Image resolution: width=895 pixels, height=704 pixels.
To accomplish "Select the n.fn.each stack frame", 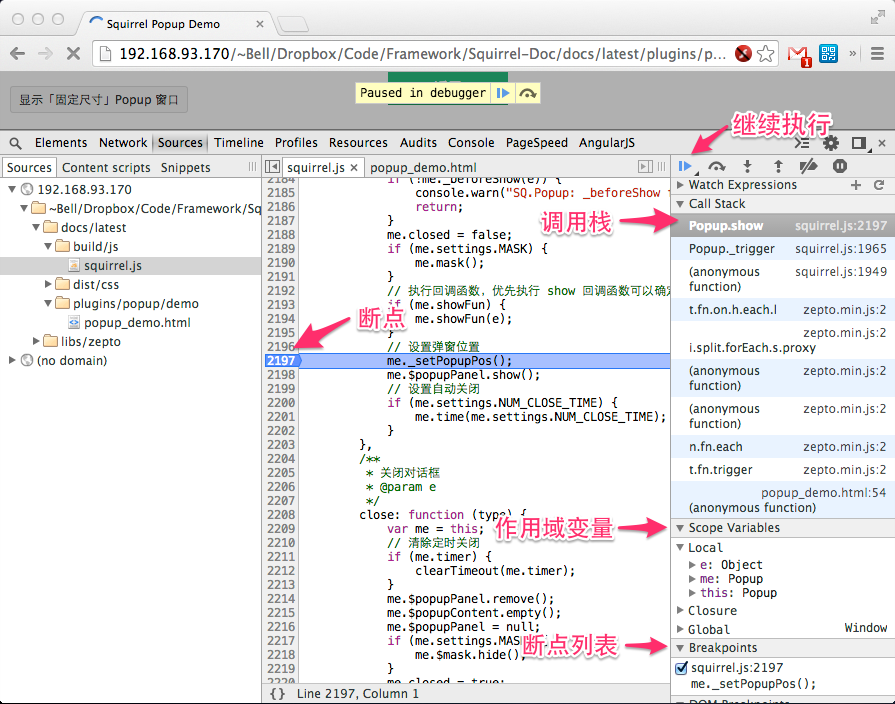I will coord(783,446).
